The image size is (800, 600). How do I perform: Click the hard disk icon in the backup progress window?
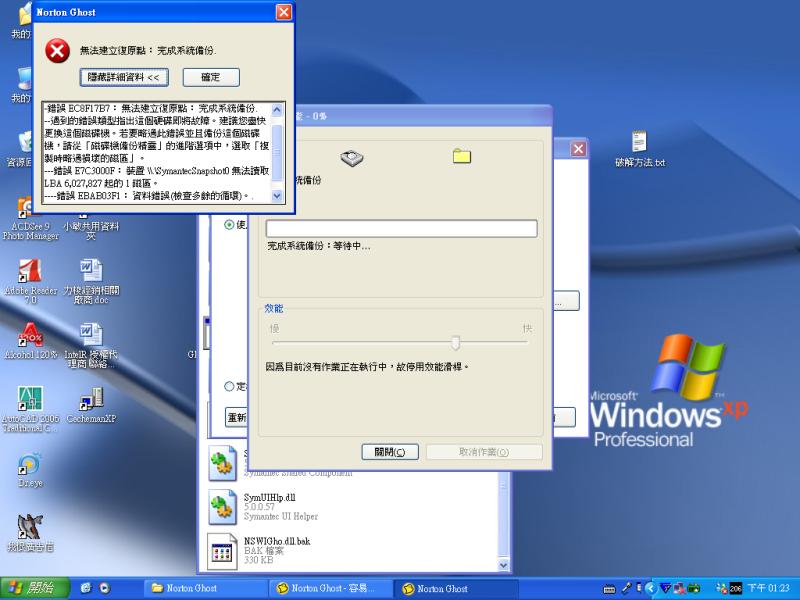[352, 158]
